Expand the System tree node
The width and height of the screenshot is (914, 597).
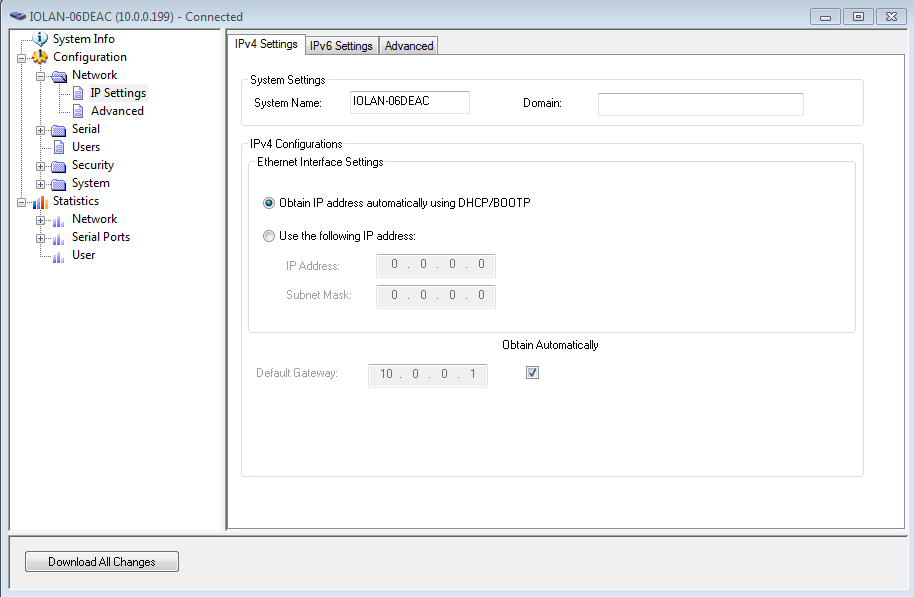[x=40, y=185]
